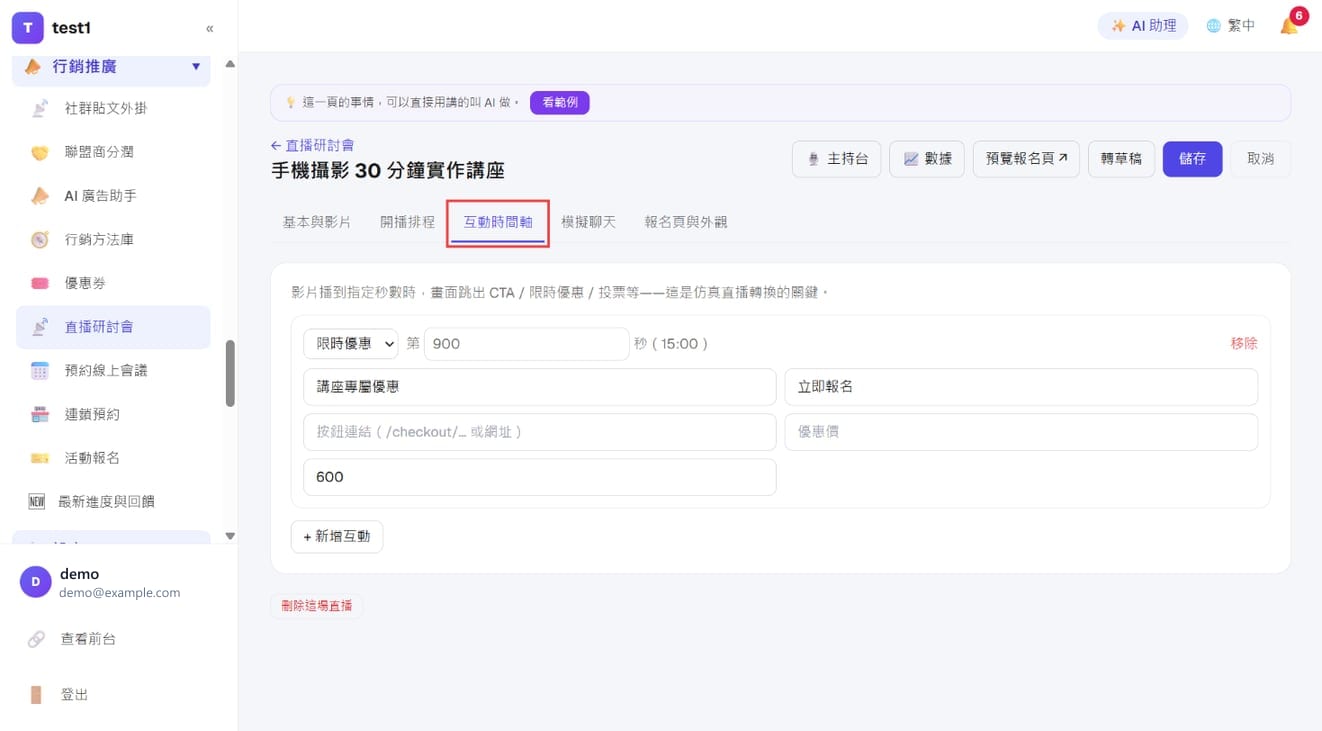This screenshot has height=731, width=1322.
Task: Open the 繁中 language selector
Action: click(1231, 26)
